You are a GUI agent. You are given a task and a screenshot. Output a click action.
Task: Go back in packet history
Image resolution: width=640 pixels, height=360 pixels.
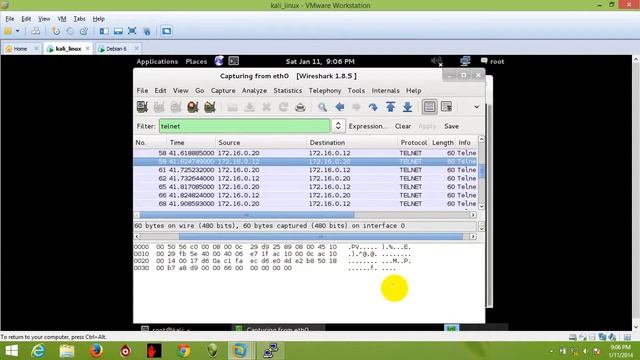tap(340, 107)
